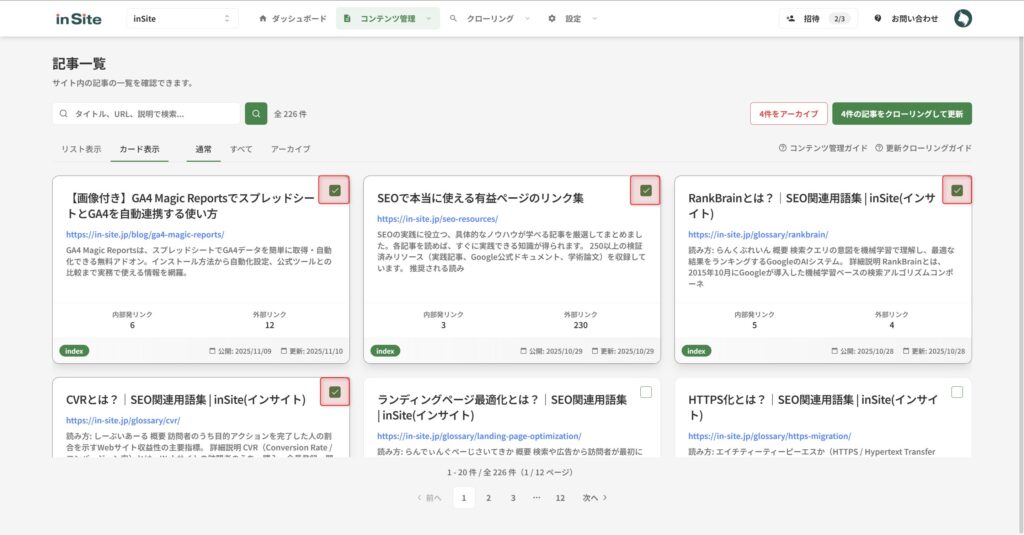Image resolution: width=1024 pixels, height=535 pixels.
Task: Click the 招待 invite button
Action: point(818,19)
